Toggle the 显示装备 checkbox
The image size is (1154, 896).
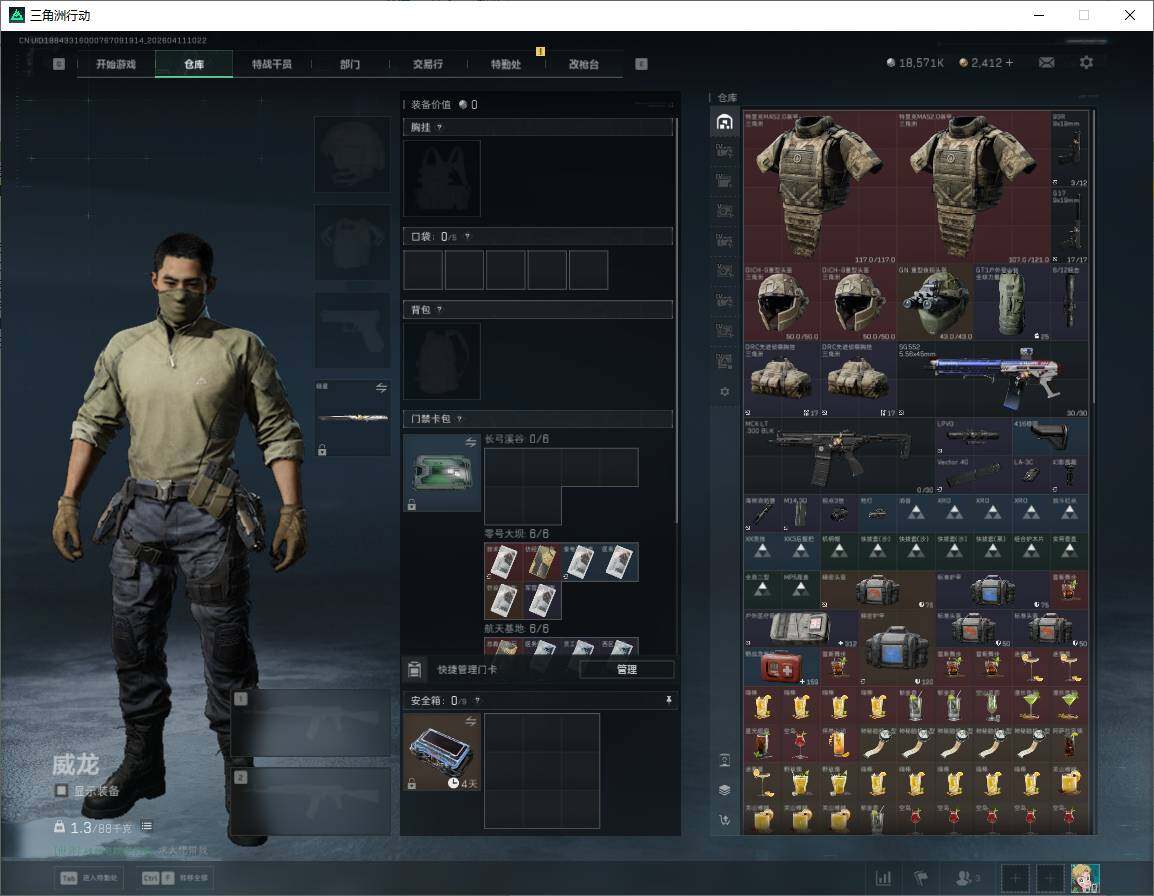coord(62,791)
